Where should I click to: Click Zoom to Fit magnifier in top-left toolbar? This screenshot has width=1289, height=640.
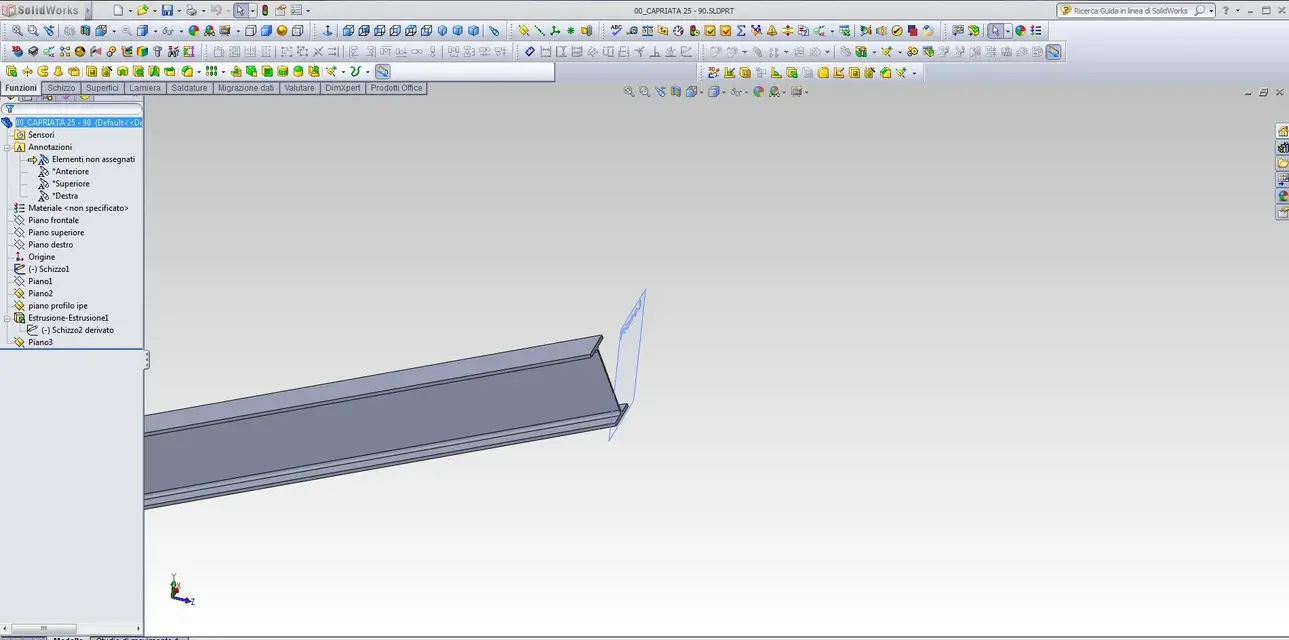(17, 30)
